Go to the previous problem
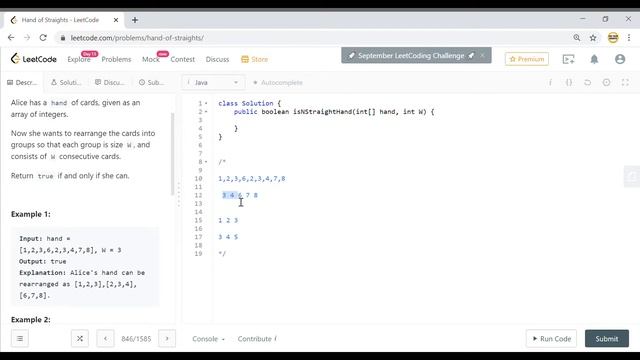The image size is (640, 360). (x=105, y=338)
